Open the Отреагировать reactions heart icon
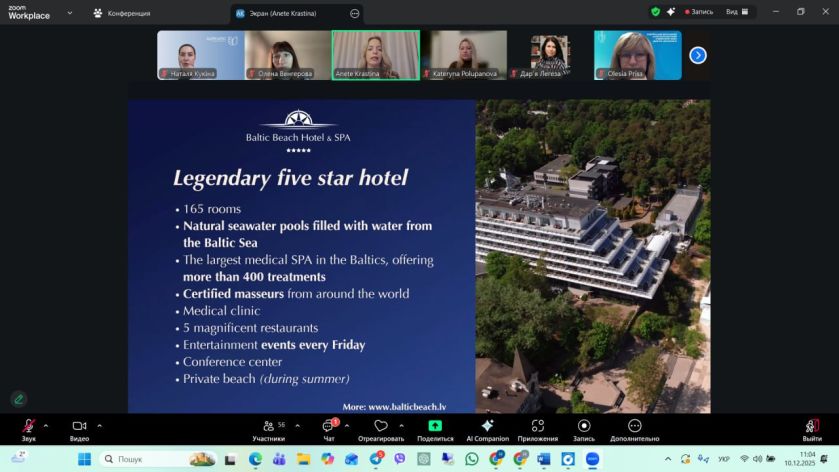This screenshot has height=472, width=839. pyautogui.click(x=381, y=430)
